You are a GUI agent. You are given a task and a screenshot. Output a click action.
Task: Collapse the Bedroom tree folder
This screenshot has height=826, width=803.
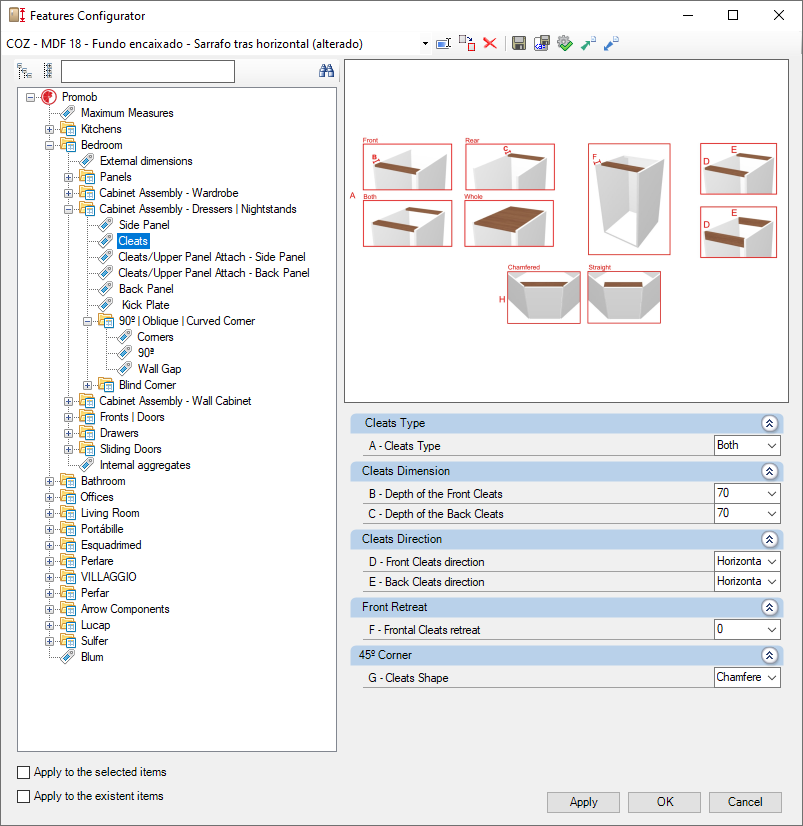49,145
